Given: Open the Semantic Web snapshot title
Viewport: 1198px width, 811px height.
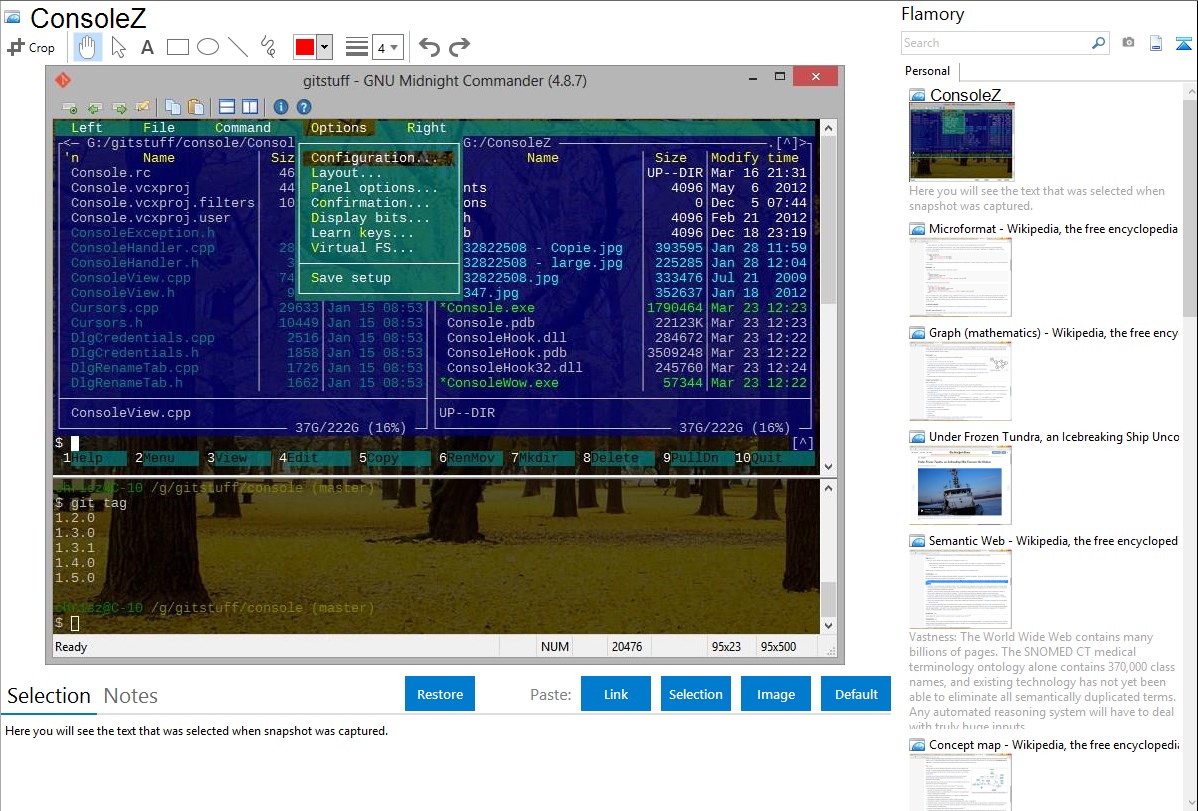Looking at the screenshot, I should click(x=1053, y=541).
